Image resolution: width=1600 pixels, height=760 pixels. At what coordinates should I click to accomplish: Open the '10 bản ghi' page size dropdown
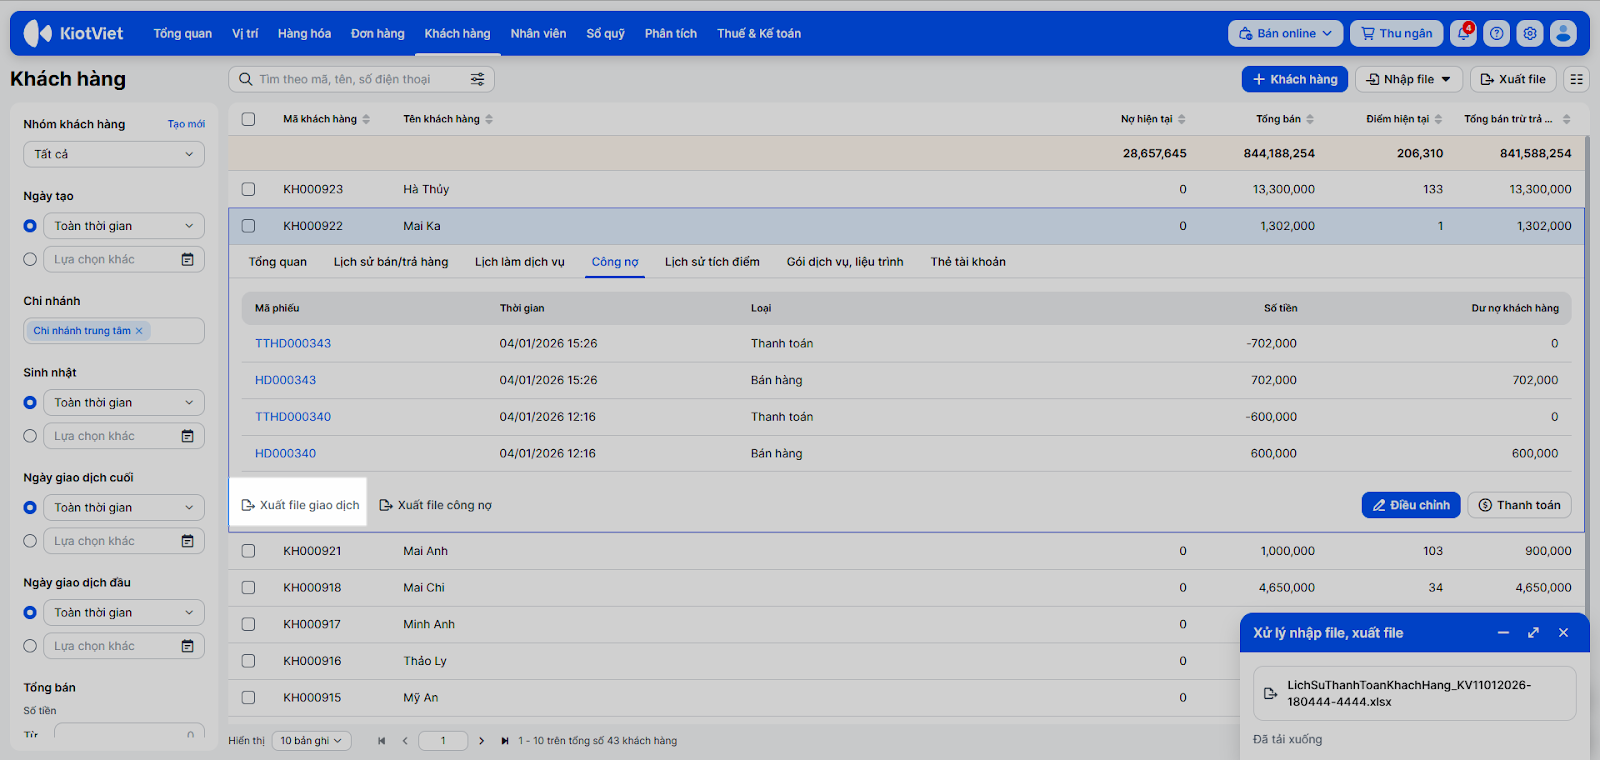[310, 741]
